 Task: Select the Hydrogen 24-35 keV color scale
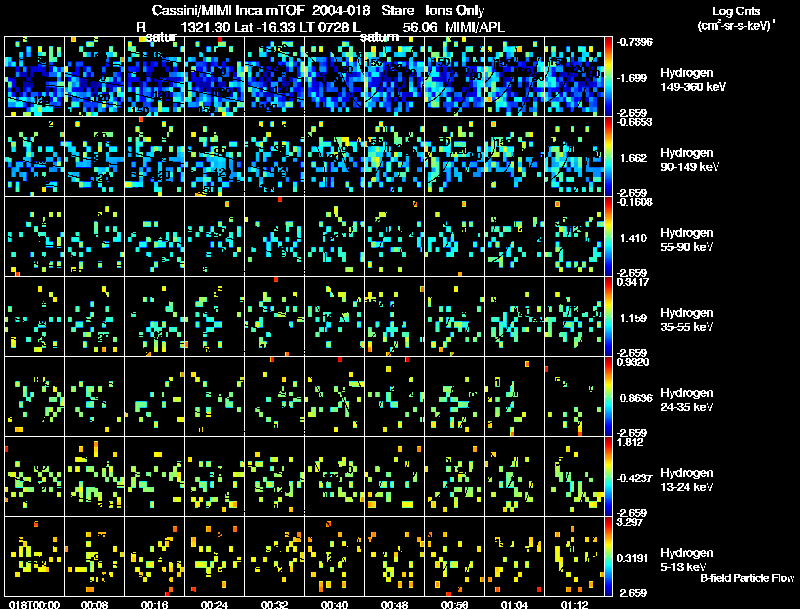tap(608, 397)
